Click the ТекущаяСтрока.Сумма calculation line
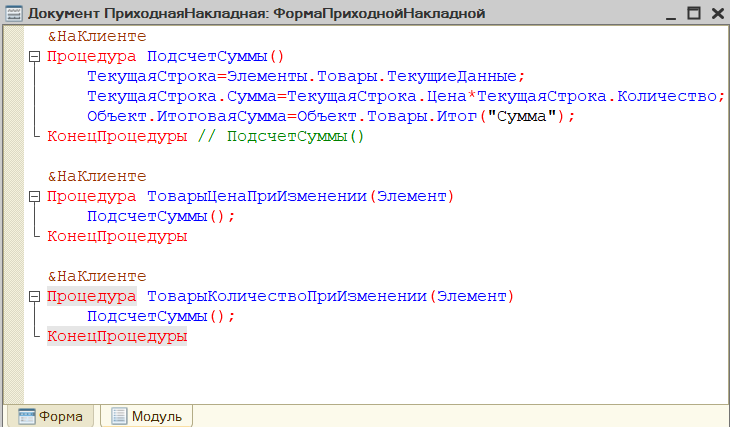The height and width of the screenshot is (427, 730). [406, 96]
